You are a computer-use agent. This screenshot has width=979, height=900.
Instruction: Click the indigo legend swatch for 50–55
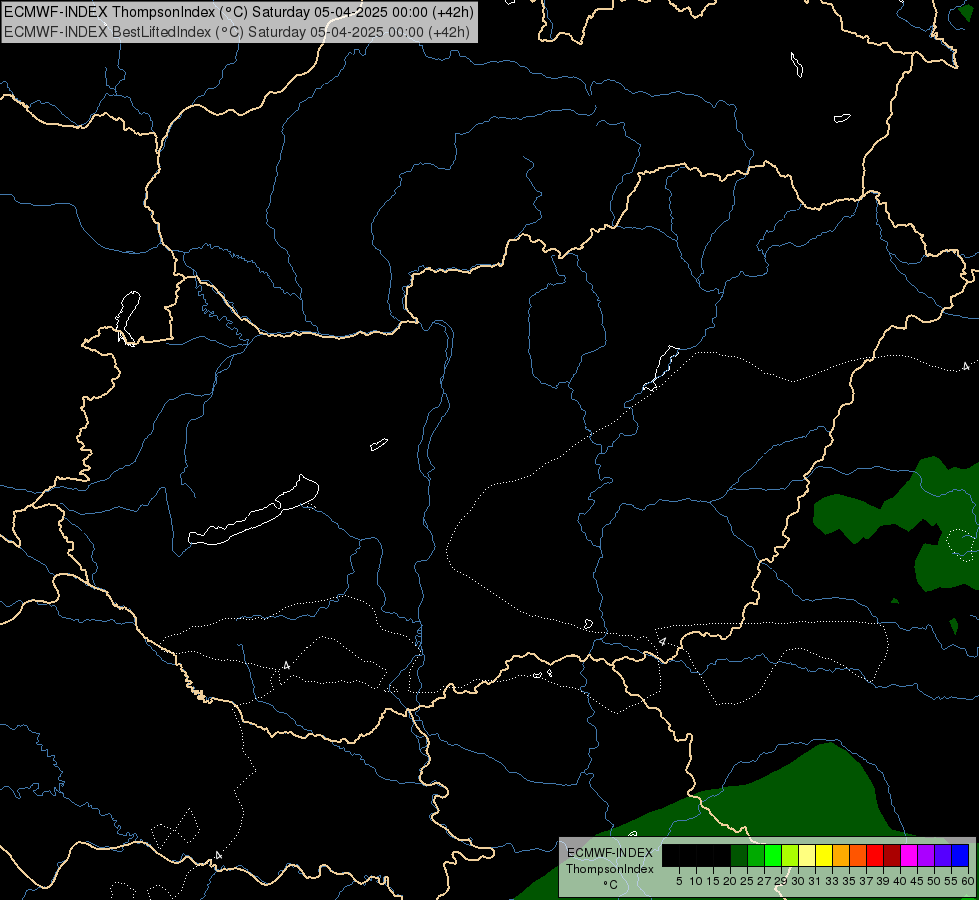pyautogui.click(x=943, y=855)
